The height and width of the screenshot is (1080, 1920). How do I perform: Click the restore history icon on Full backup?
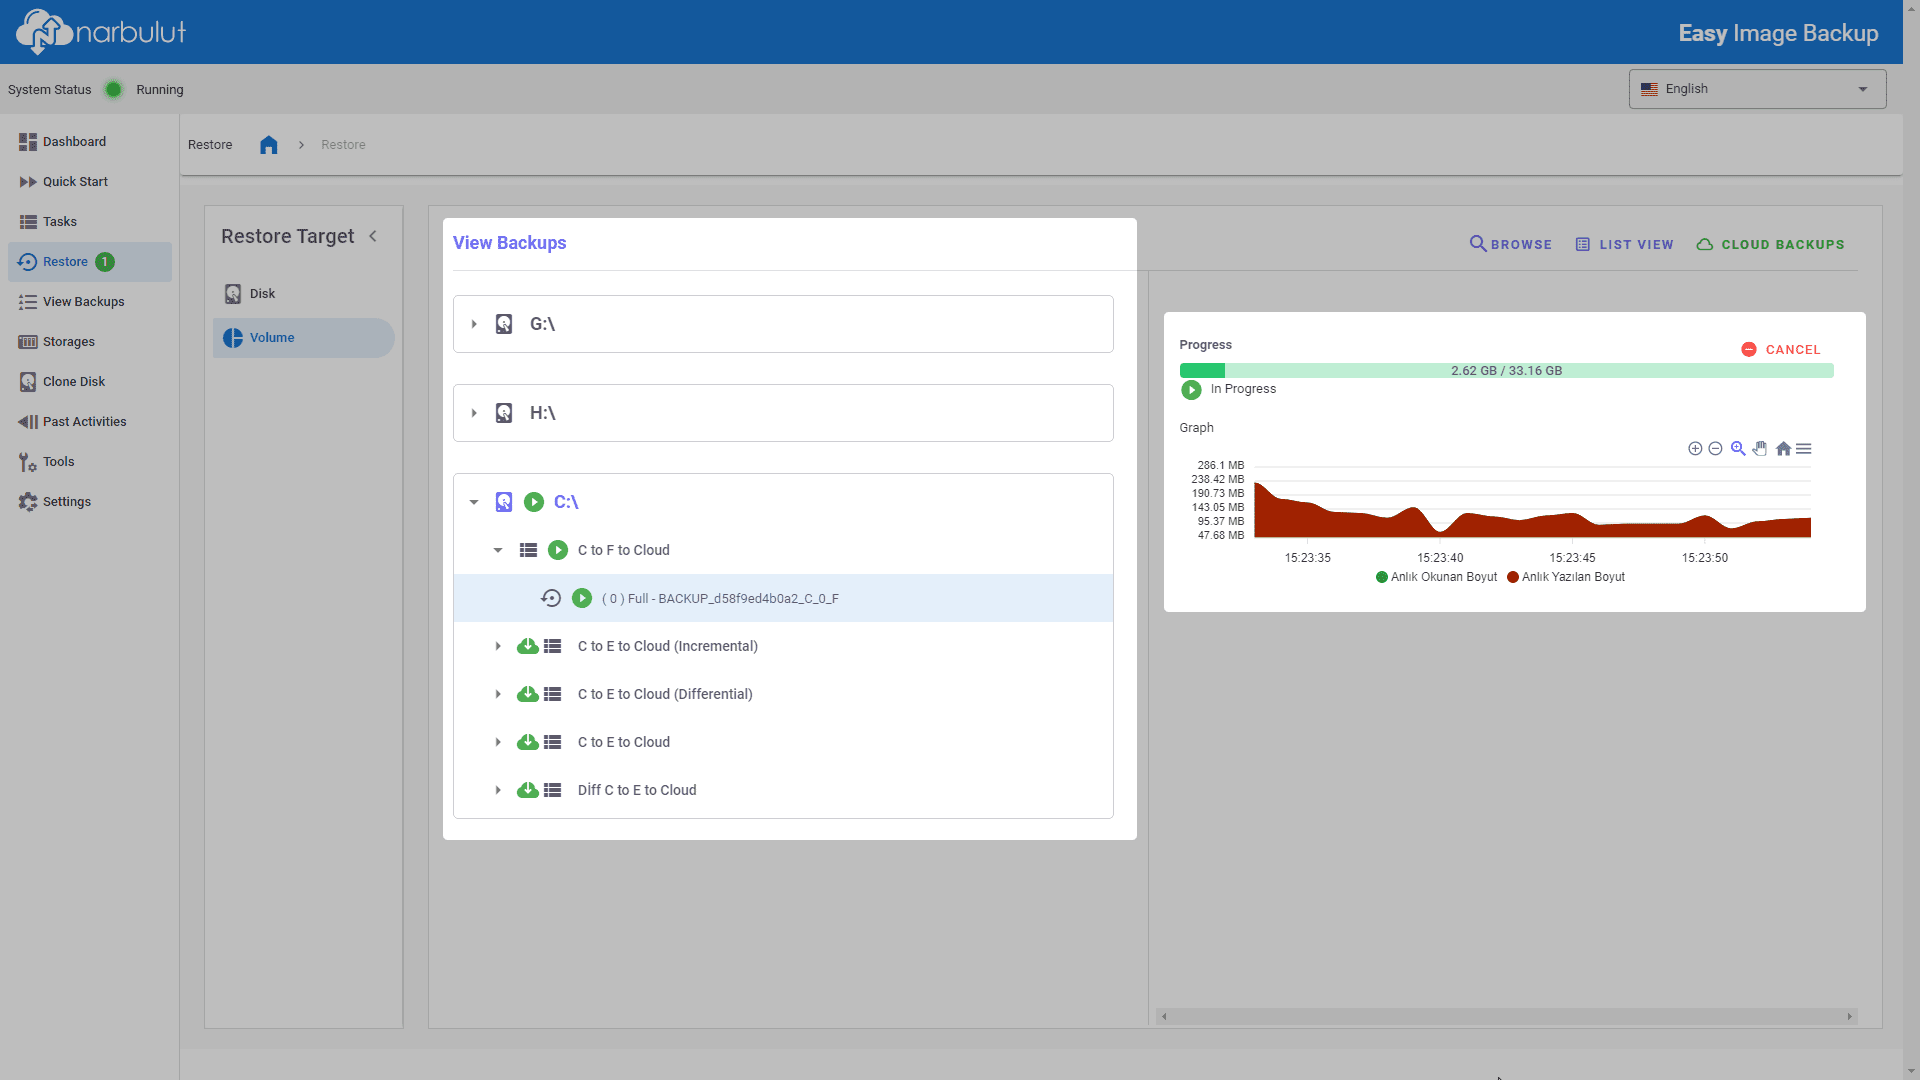pyautogui.click(x=551, y=598)
